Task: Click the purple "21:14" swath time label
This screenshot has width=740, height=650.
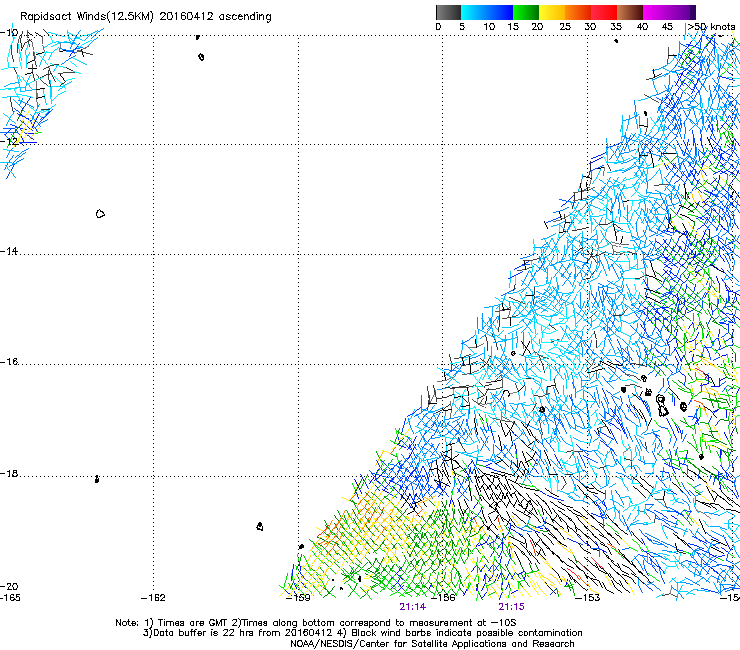Action: pyautogui.click(x=412, y=607)
